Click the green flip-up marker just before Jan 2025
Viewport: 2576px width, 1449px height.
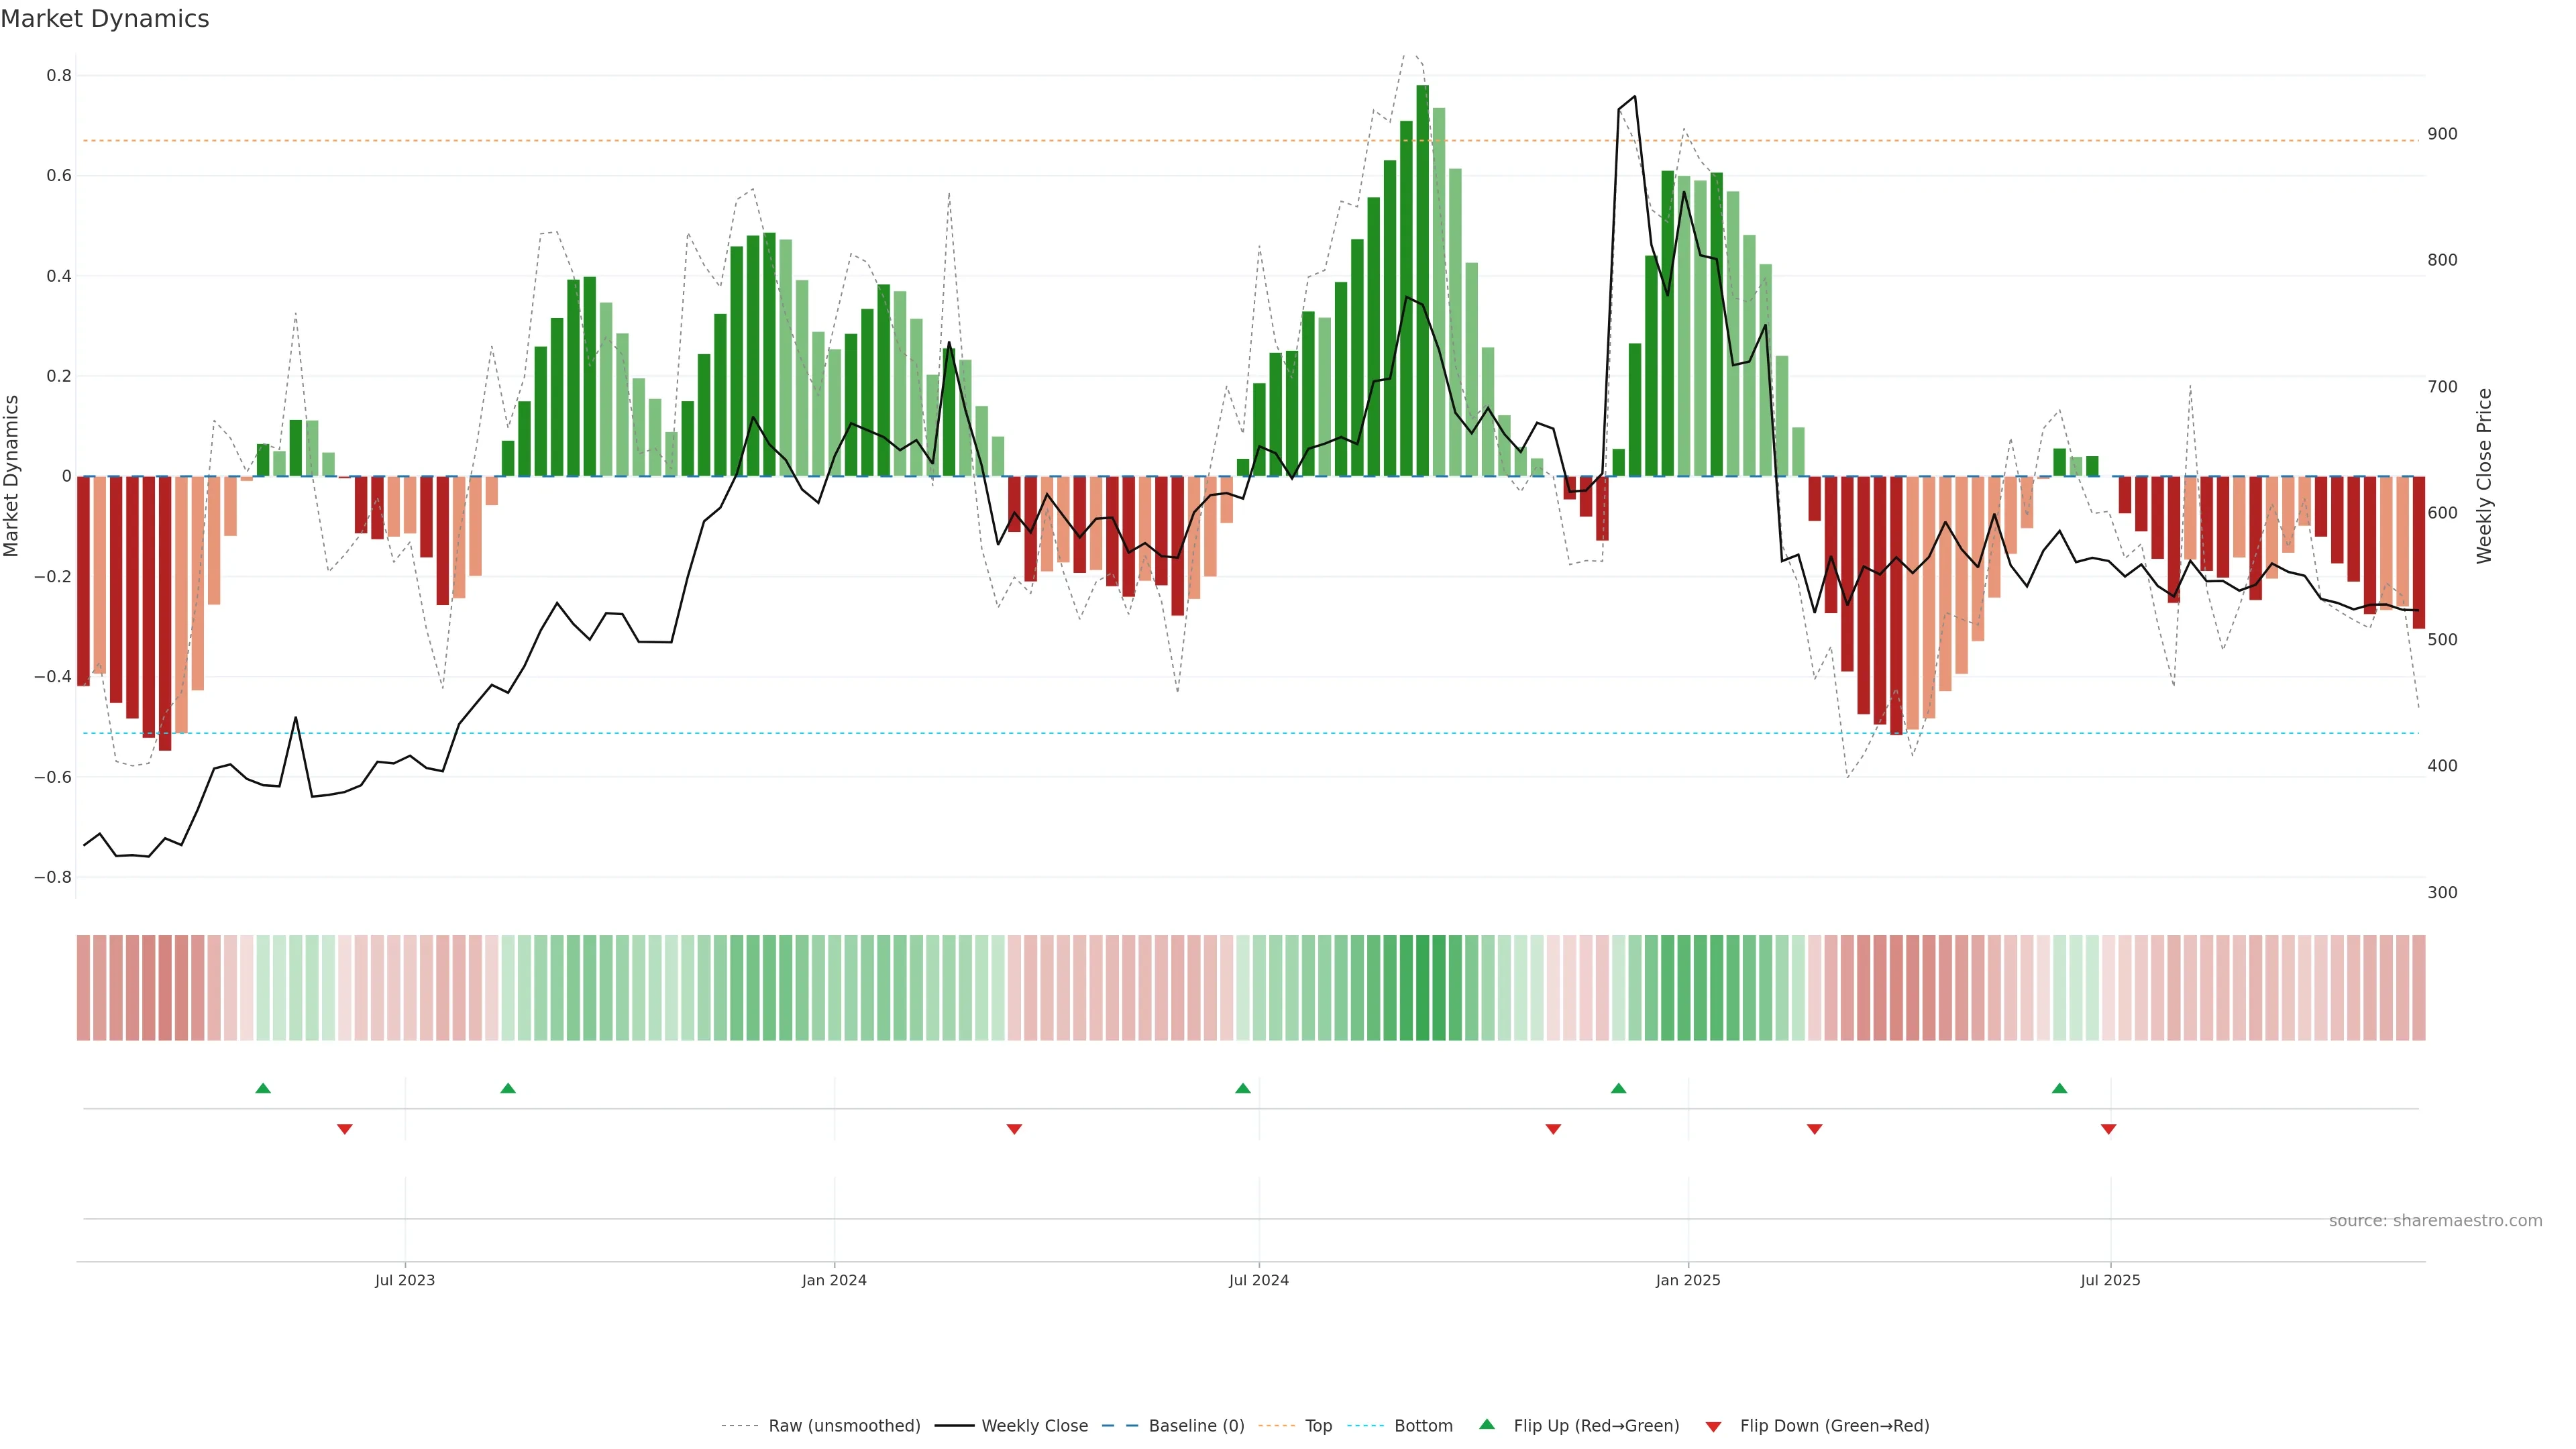[1619, 1088]
